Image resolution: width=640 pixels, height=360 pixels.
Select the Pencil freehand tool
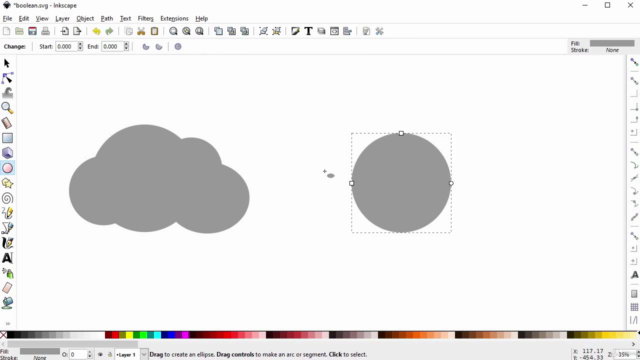click(x=7, y=213)
